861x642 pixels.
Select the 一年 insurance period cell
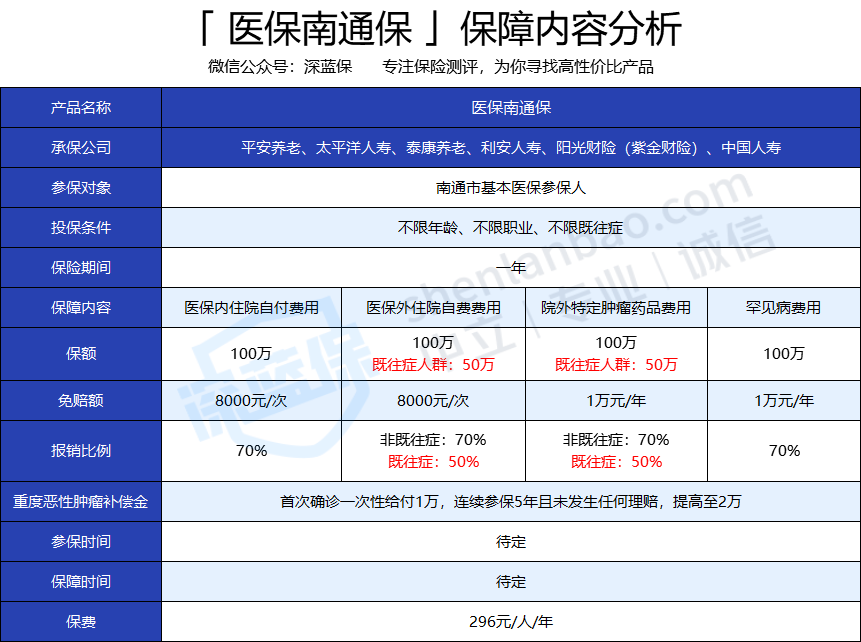510,267
